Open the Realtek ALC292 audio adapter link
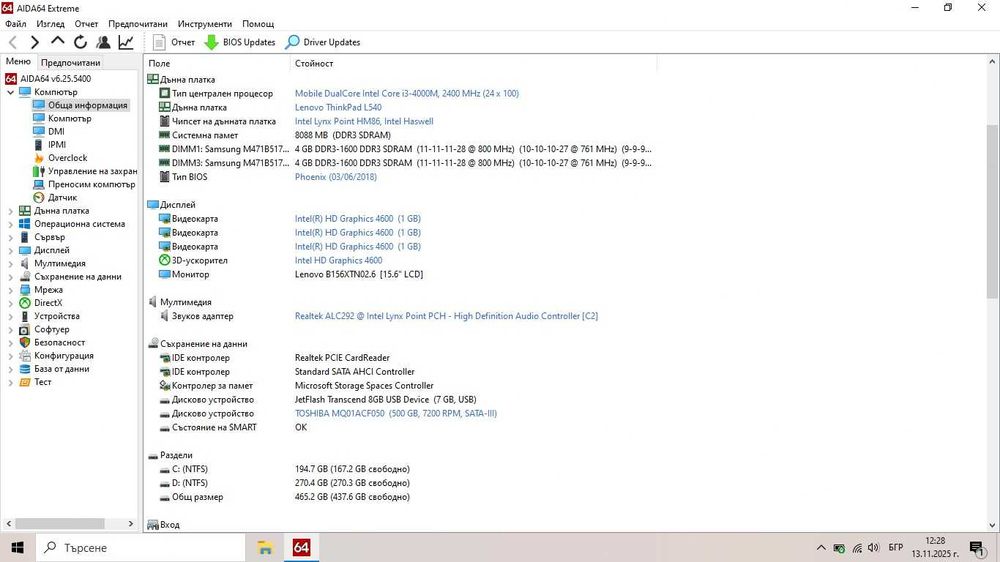This screenshot has width=1000, height=562. pyautogui.click(x=446, y=316)
